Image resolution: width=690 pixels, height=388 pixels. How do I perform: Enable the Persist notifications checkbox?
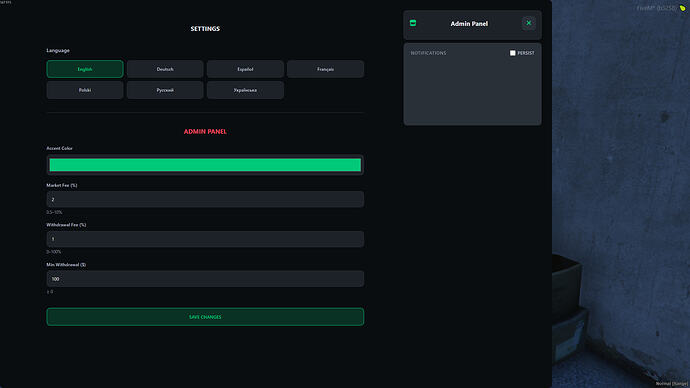pos(513,53)
